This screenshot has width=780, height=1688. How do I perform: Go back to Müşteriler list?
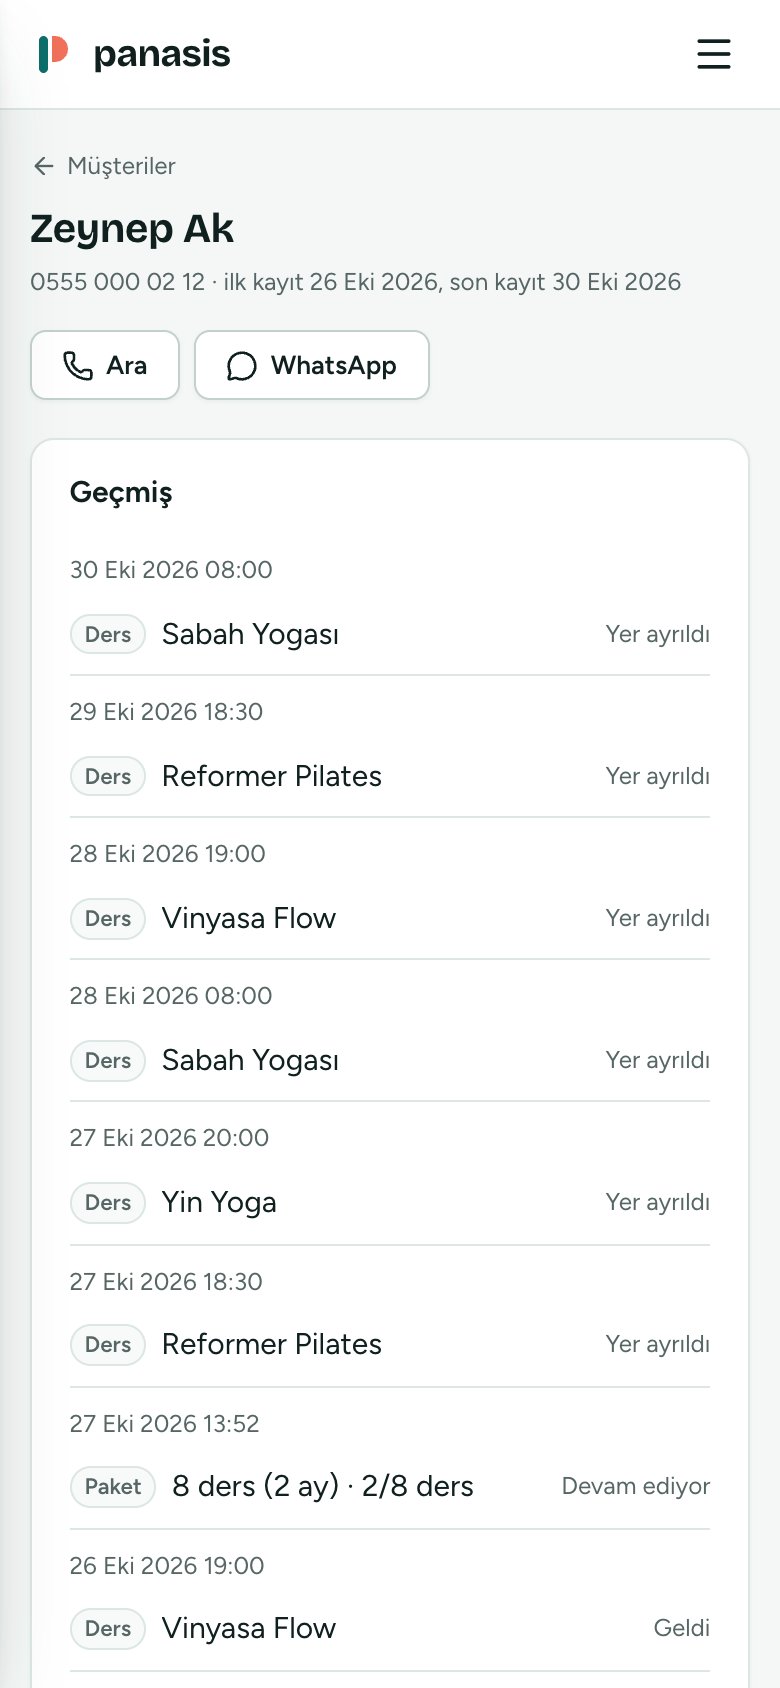121,166
